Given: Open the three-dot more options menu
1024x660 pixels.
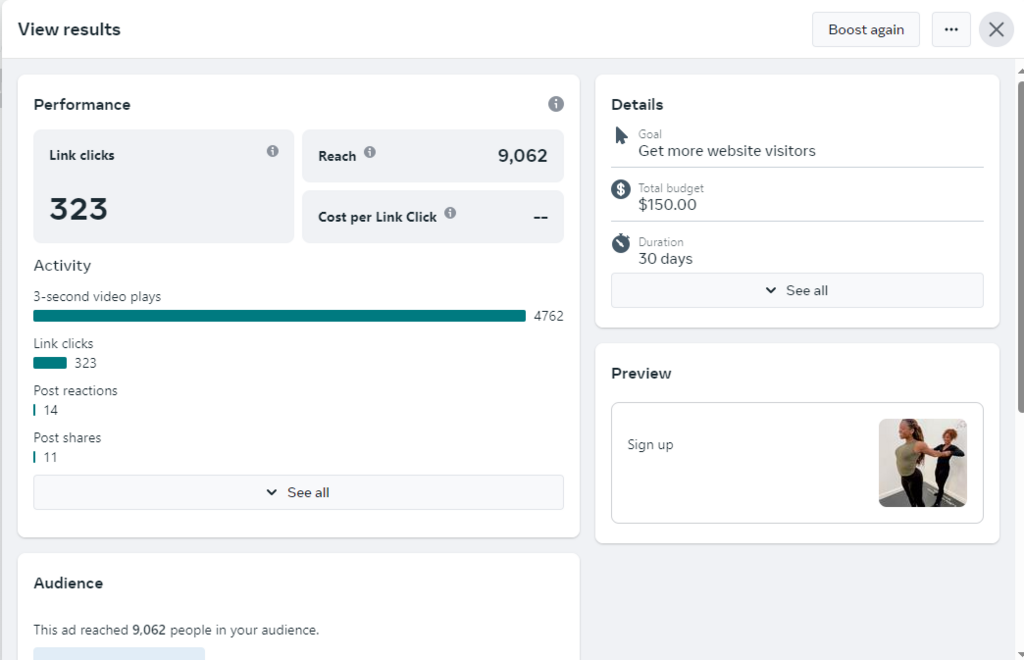Looking at the screenshot, I should [951, 29].
